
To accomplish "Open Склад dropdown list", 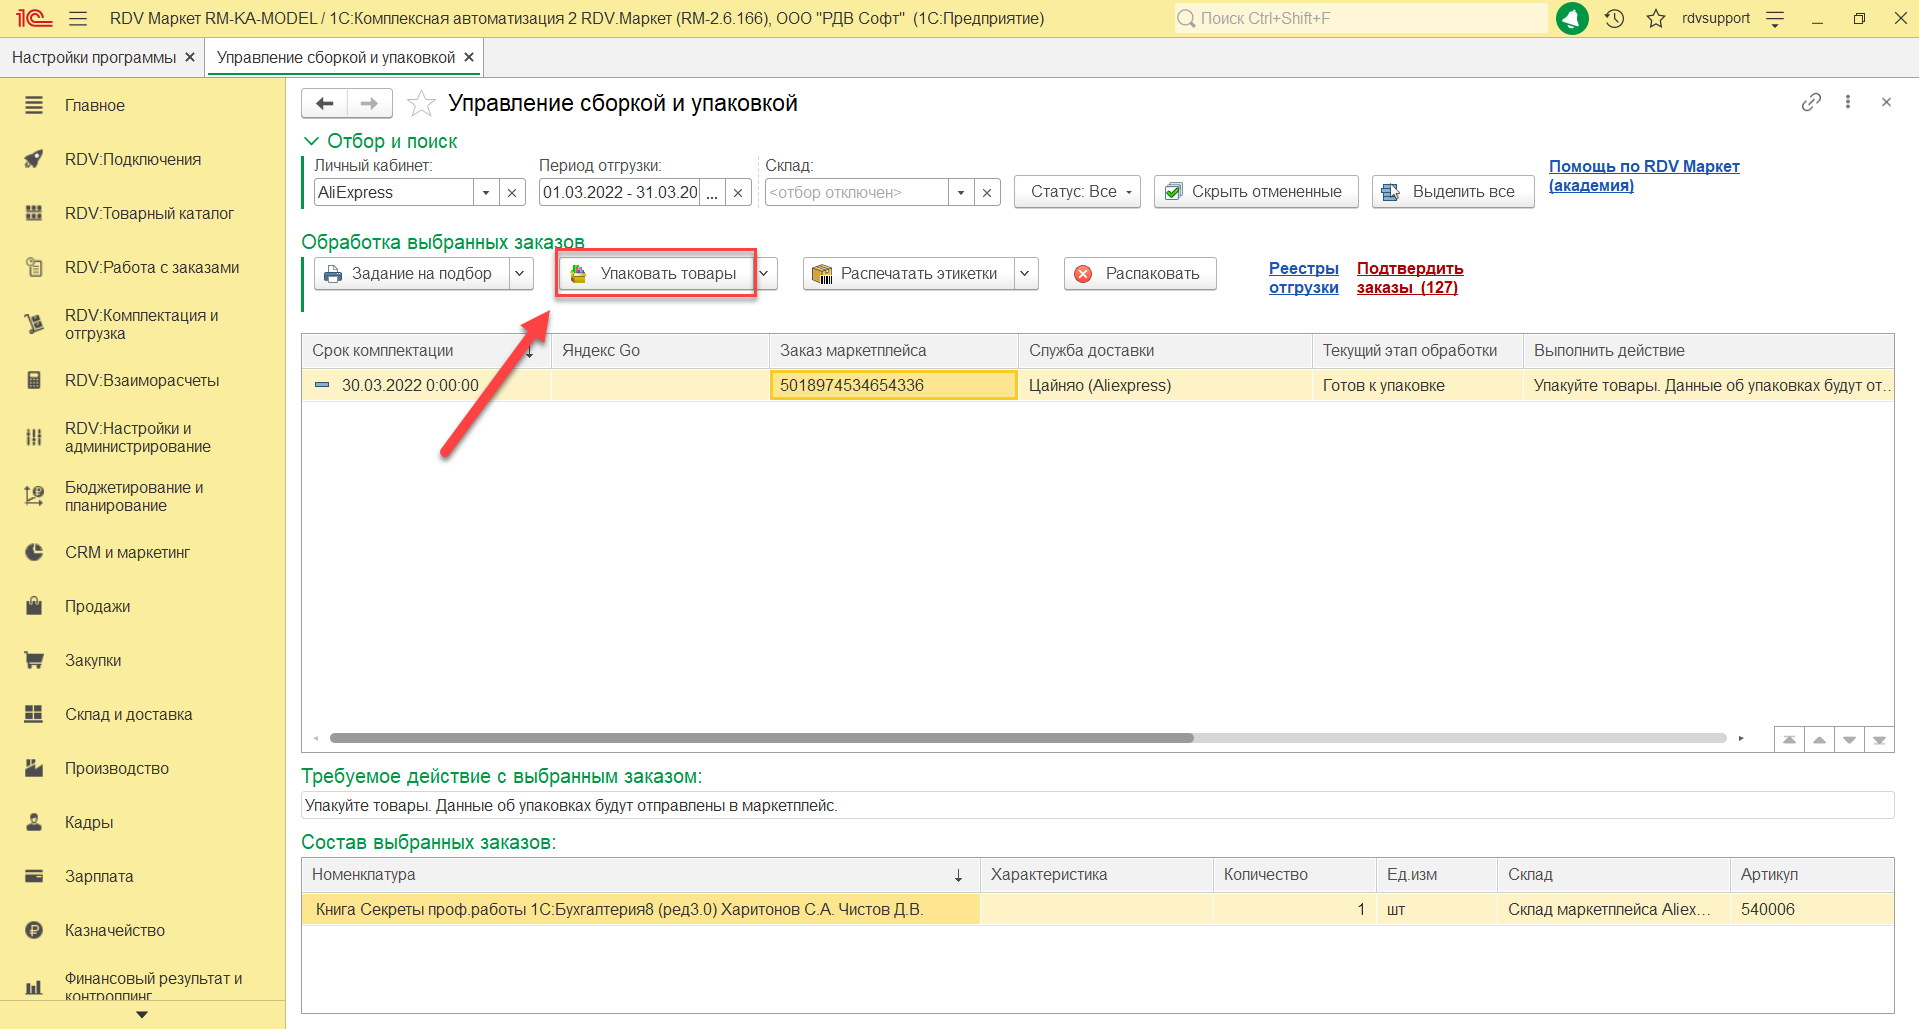I will (961, 192).
